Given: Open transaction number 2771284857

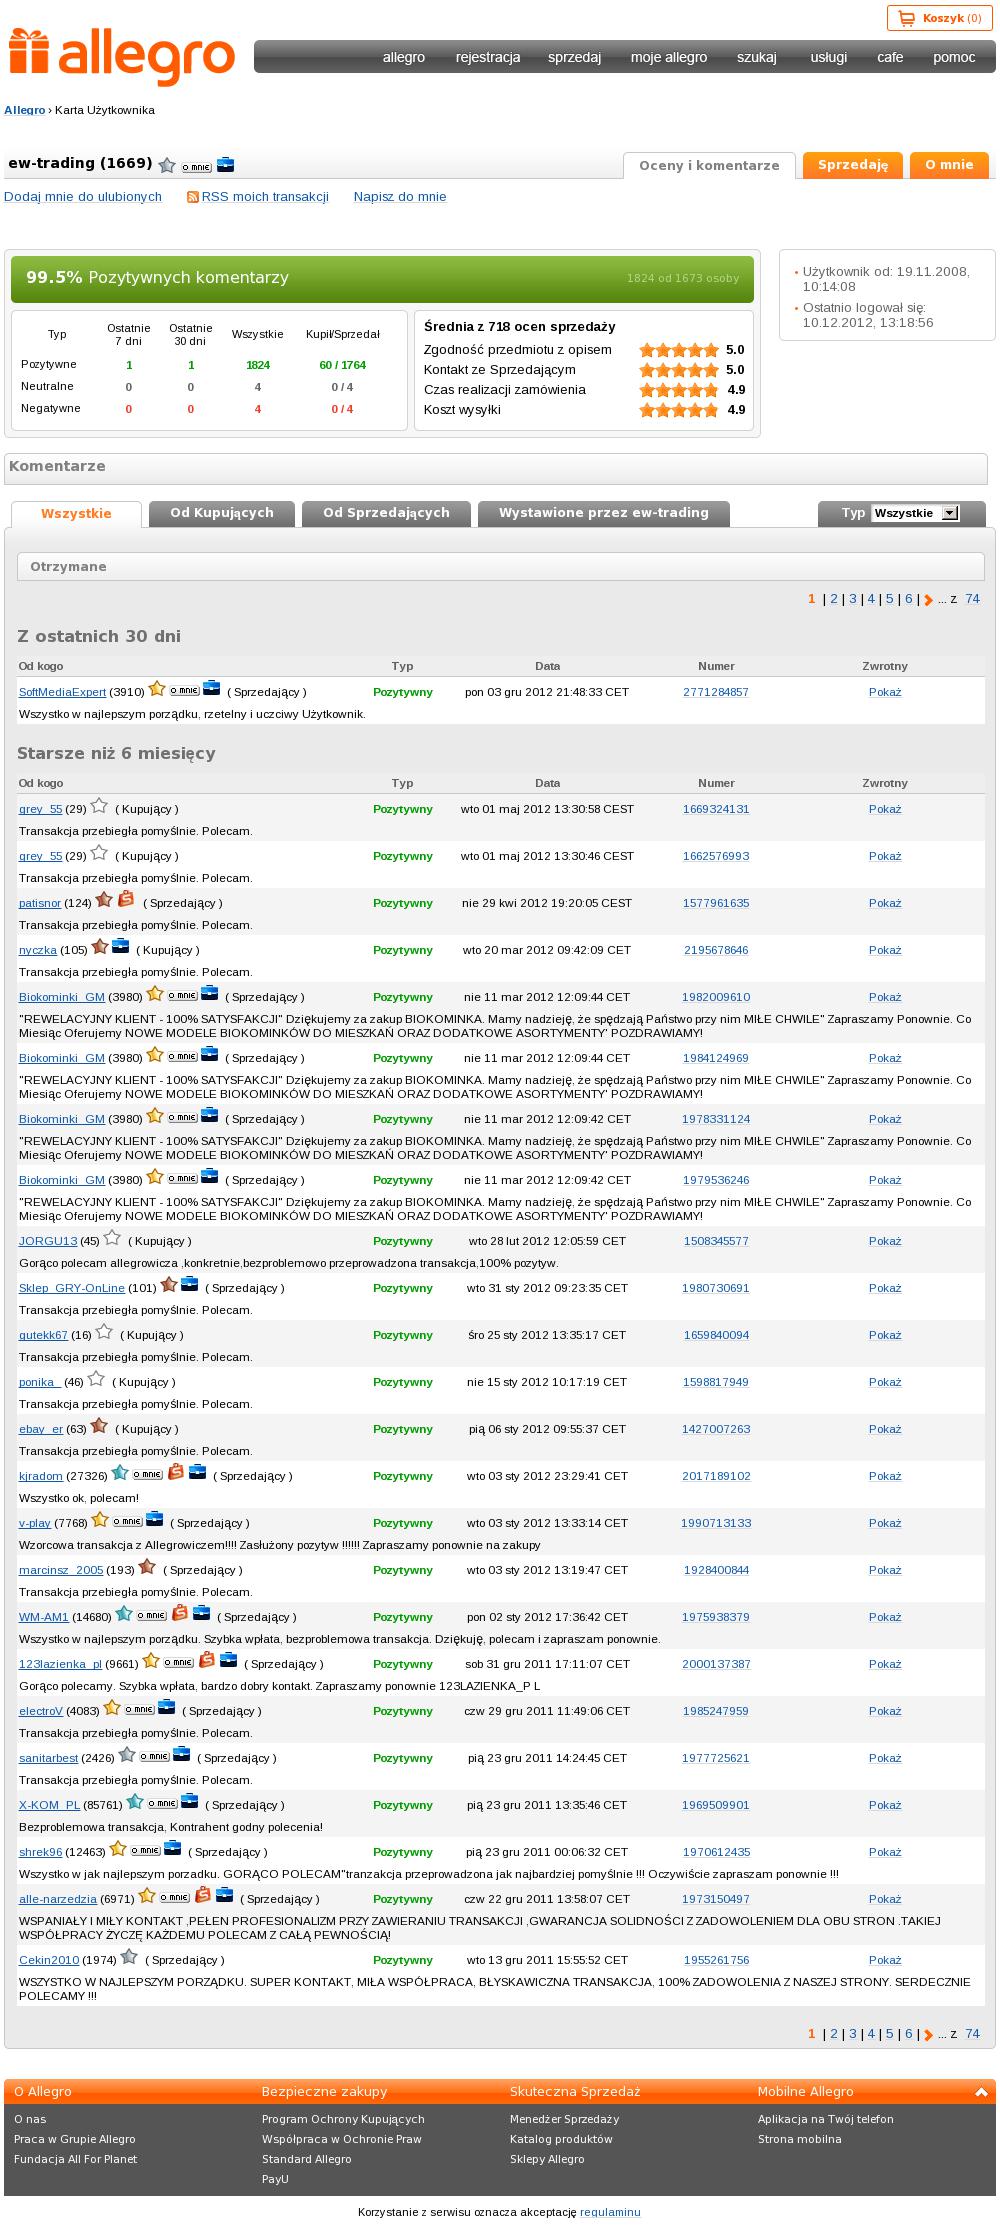Looking at the screenshot, I should click(716, 692).
